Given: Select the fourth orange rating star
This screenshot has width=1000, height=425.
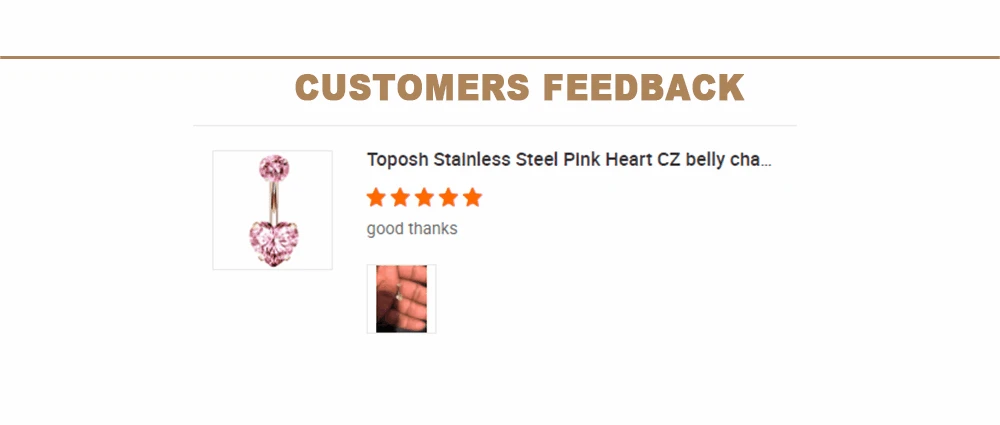Looking at the screenshot, I should point(448,198).
